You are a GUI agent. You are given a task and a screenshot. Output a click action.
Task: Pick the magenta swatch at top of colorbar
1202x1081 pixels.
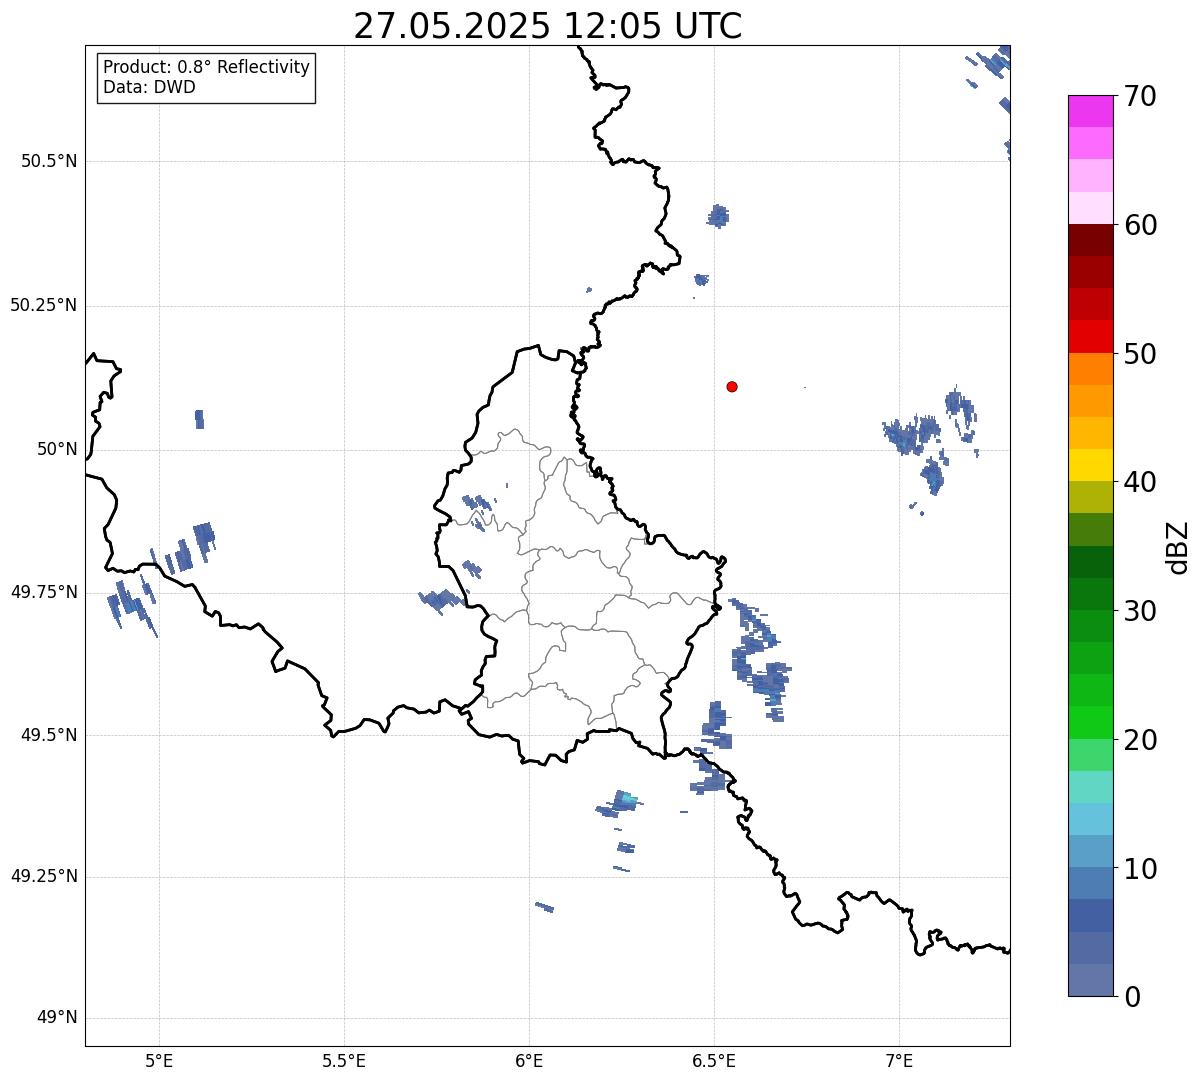tap(1090, 111)
